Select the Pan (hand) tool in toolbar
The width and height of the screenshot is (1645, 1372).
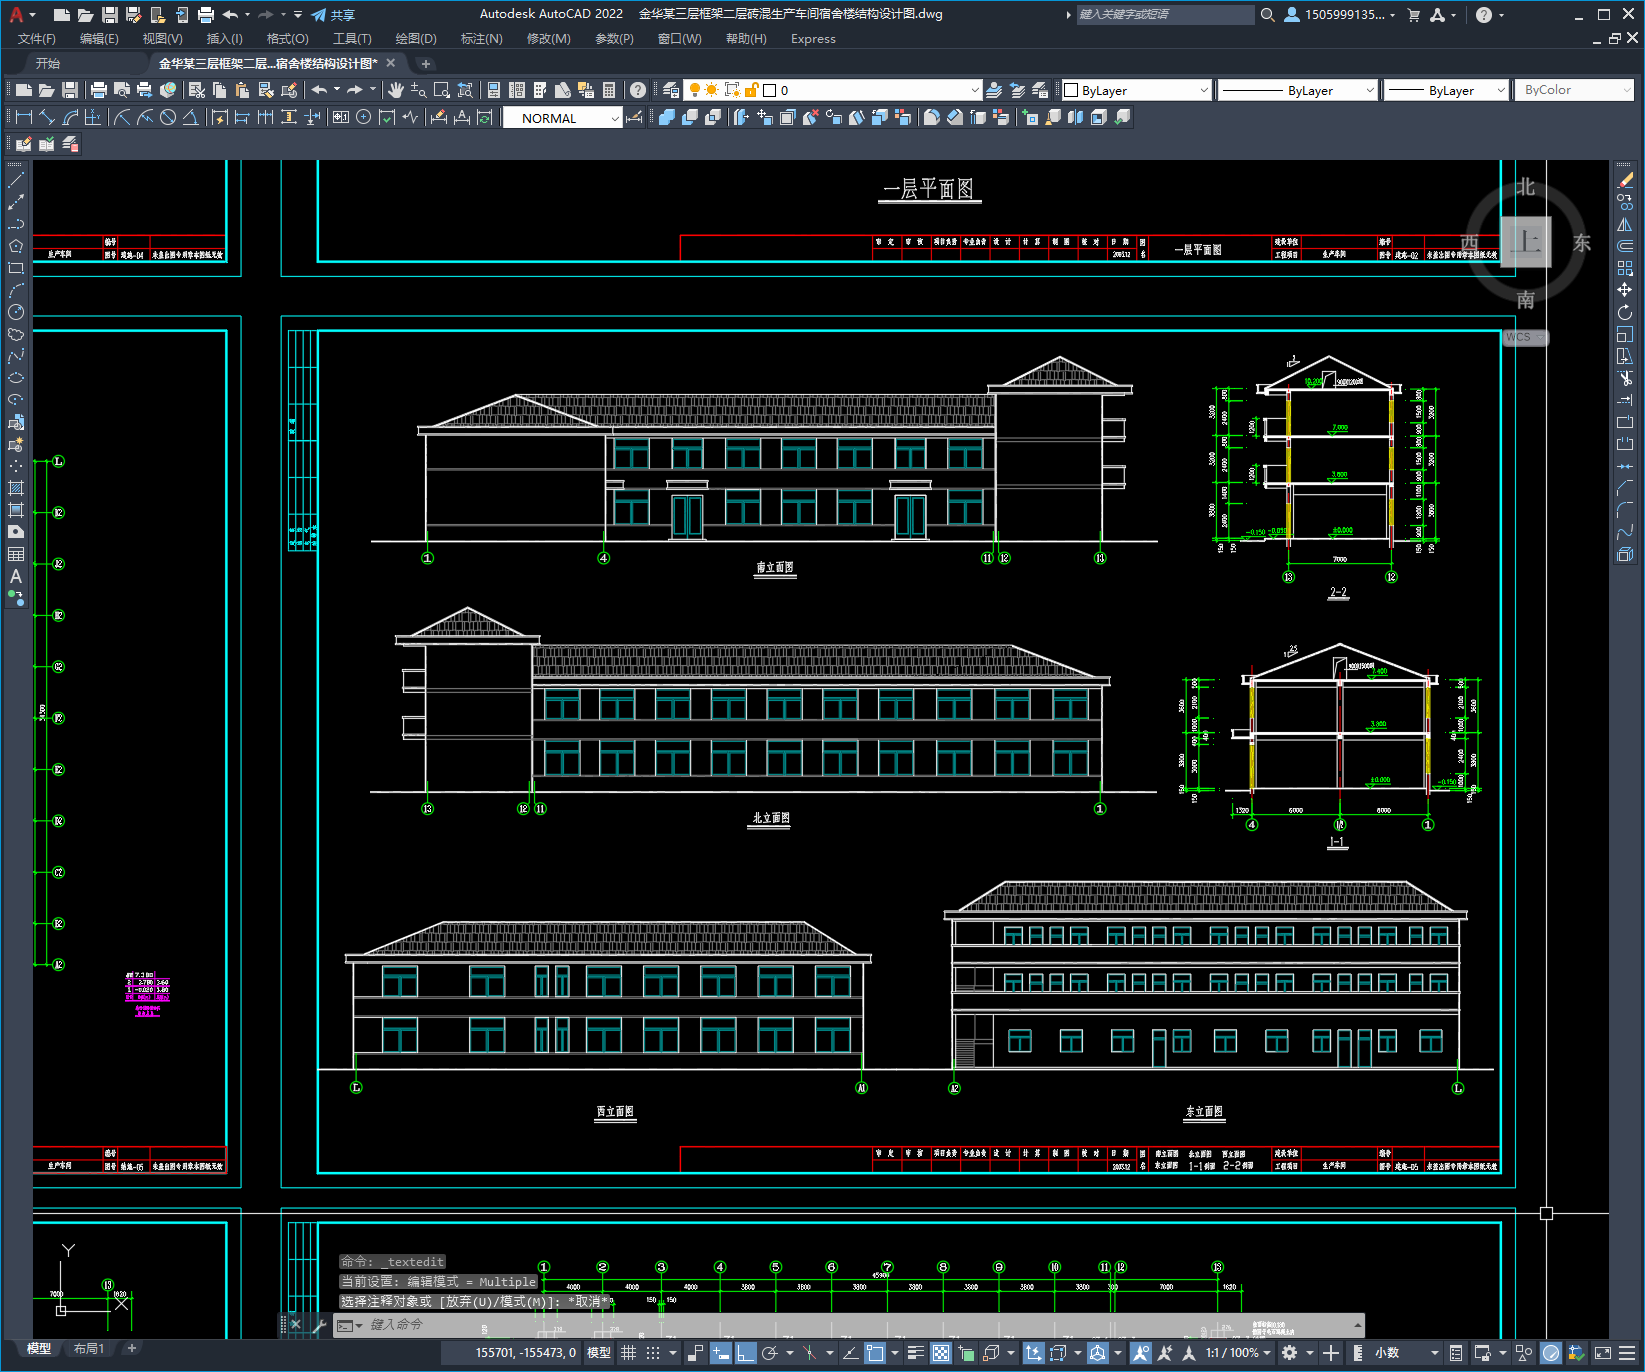coord(396,90)
